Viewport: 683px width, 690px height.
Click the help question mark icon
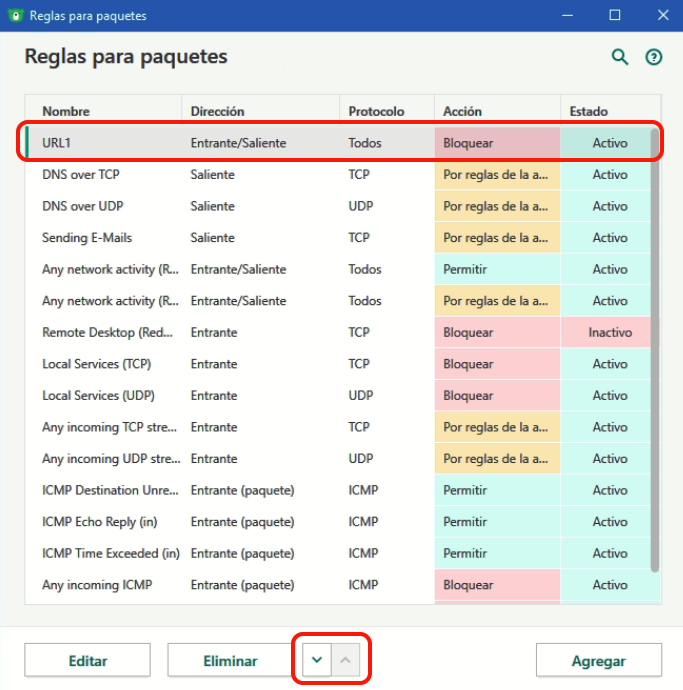(x=654, y=58)
